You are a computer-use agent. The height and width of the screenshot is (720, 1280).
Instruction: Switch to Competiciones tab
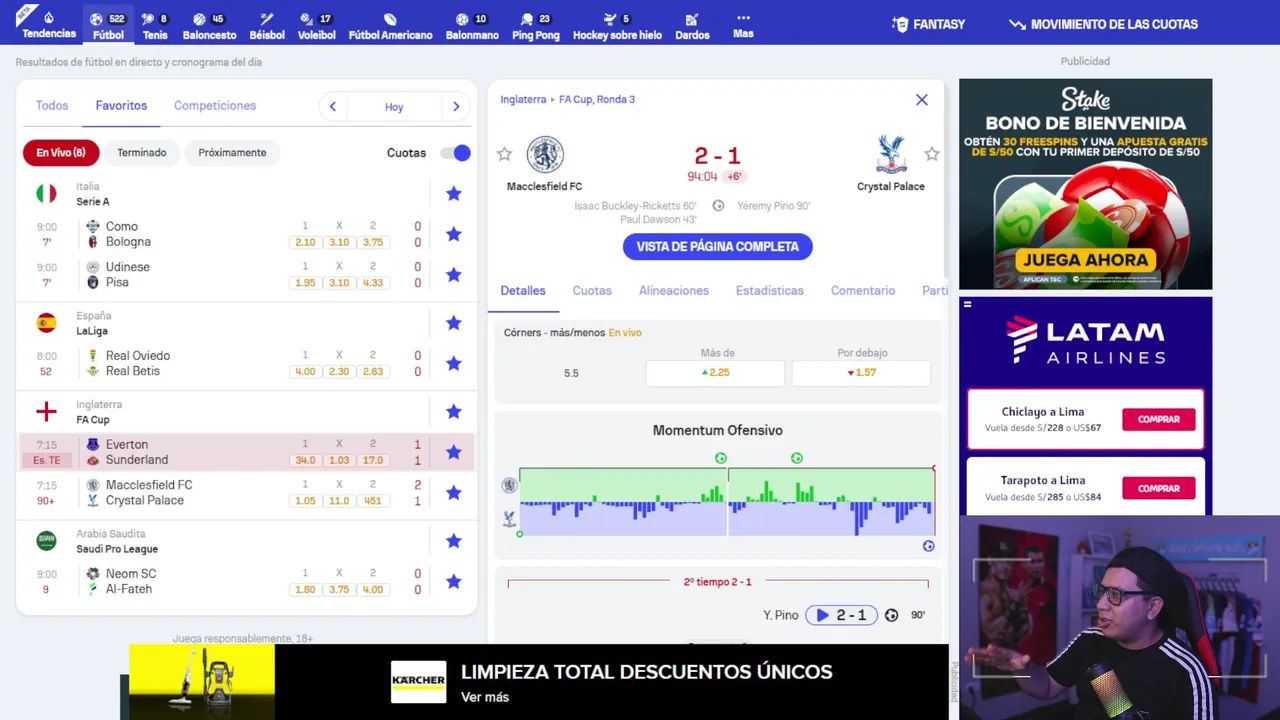point(215,105)
